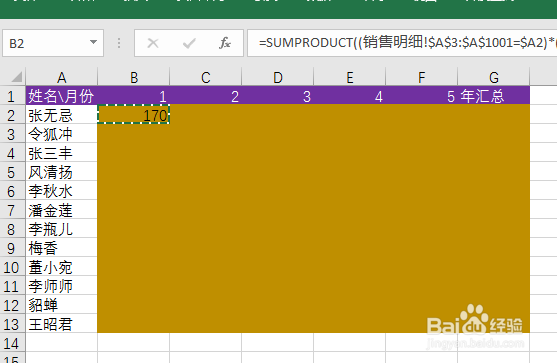Screen dimensions: 557x363
Task: Cancel formula entry with the X icon
Action: pyautogui.click(x=153, y=43)
